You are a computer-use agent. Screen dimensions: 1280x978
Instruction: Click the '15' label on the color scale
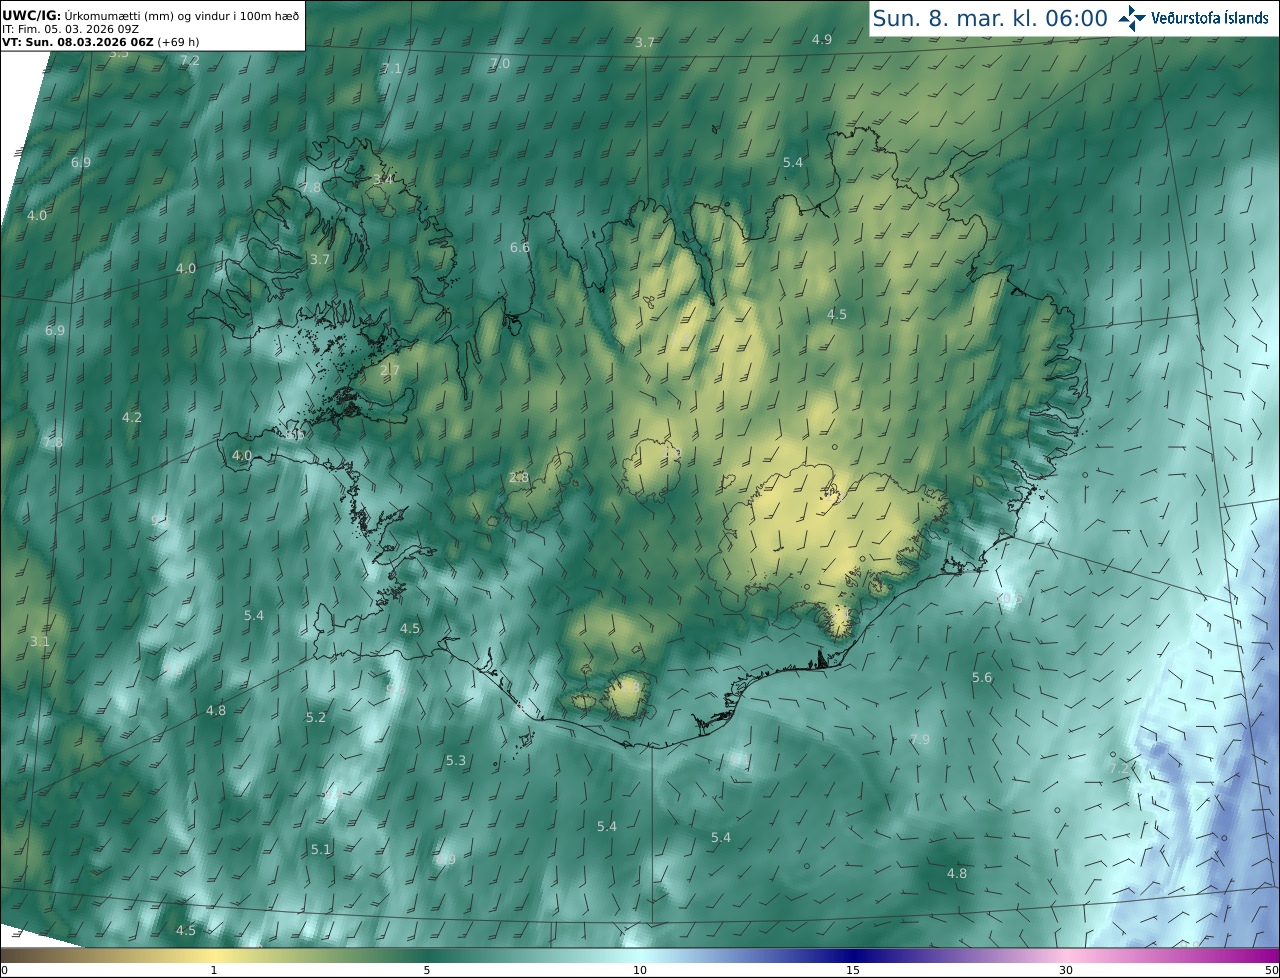(x=853, y=970)
